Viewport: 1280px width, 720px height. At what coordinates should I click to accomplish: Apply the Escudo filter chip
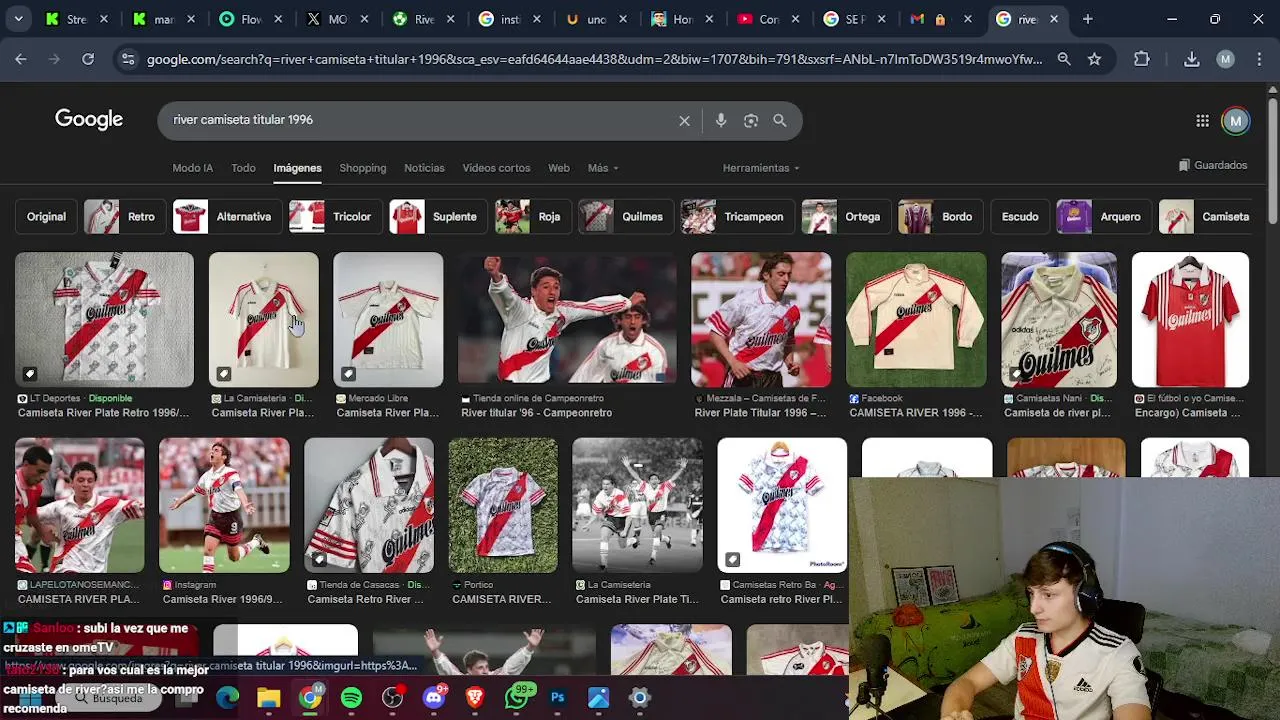[1020, 217]
